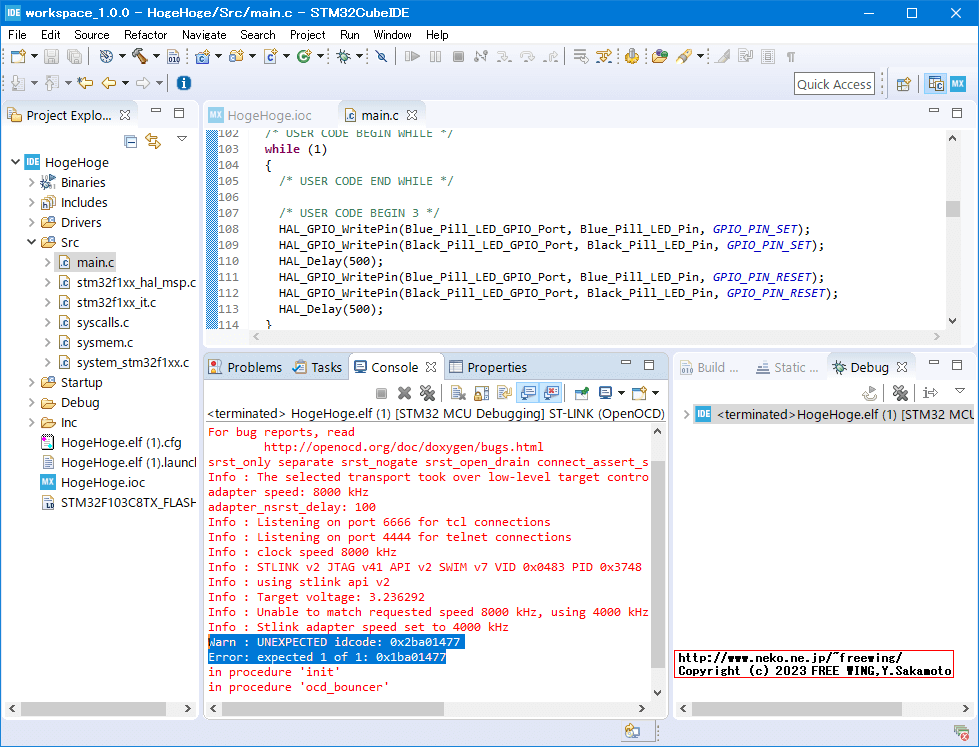The image size is (979, 747).
Task: Toggle Skip All Breakpoints in the toolbar
Action: click(382, 58)
